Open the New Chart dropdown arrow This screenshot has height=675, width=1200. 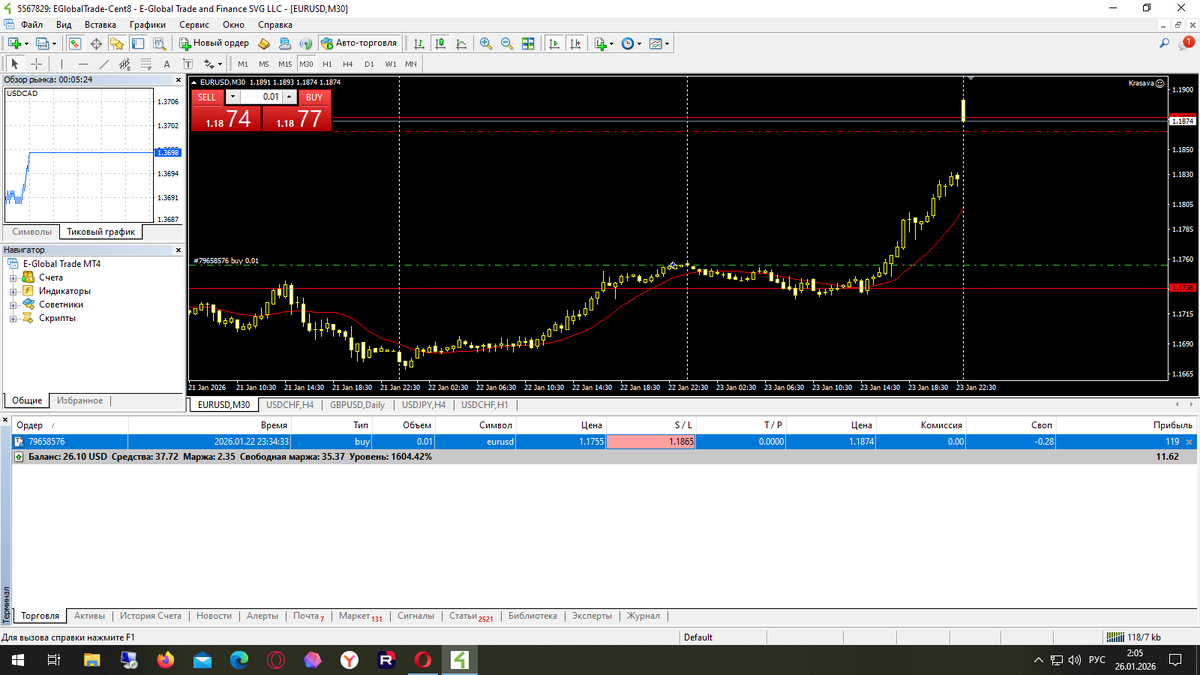26,44
